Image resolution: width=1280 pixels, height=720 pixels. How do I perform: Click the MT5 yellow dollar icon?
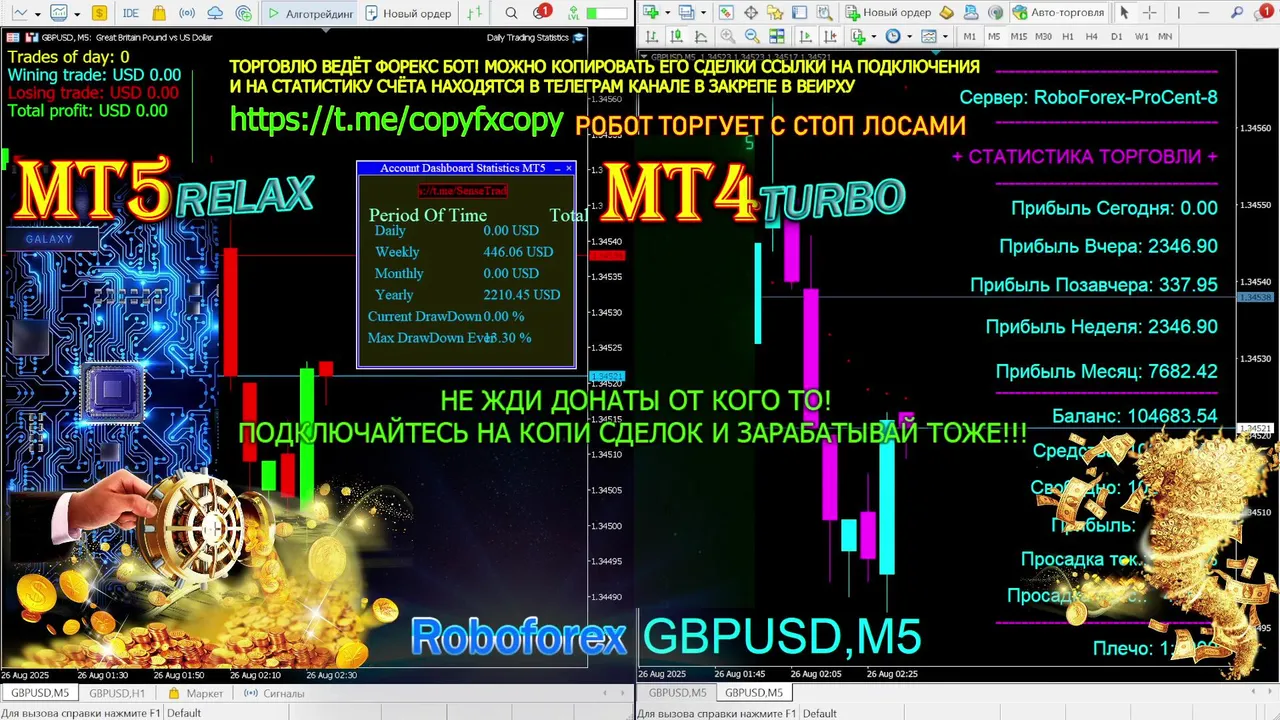tap(99, 13)
